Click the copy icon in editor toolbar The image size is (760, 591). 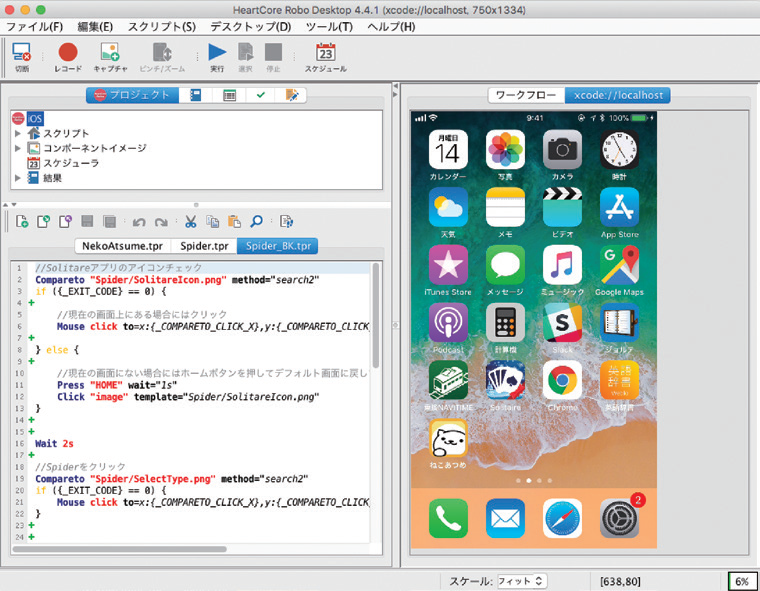212,222
